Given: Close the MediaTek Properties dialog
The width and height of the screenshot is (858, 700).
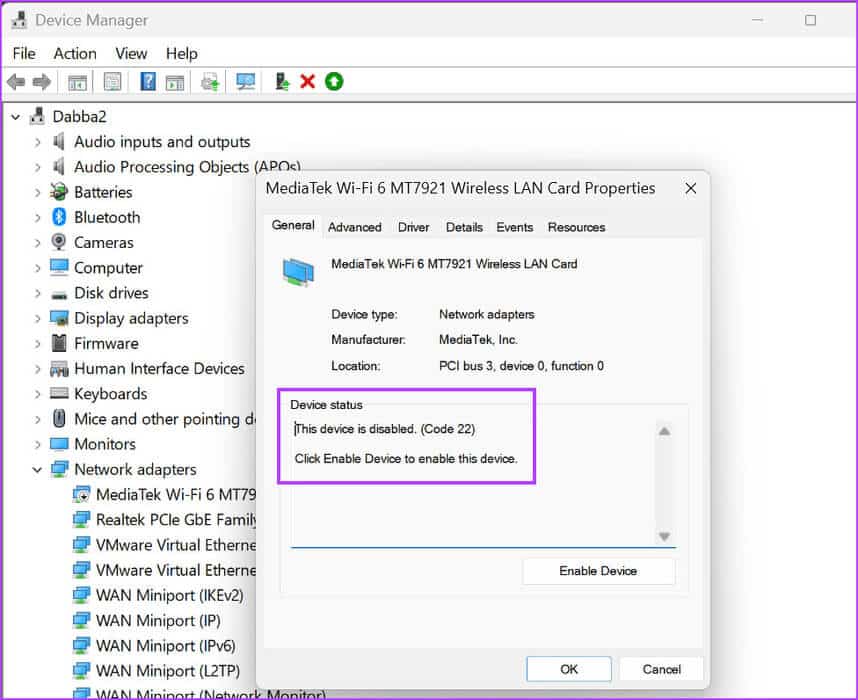Looking at the screenshot, I should tap(691, 188).
